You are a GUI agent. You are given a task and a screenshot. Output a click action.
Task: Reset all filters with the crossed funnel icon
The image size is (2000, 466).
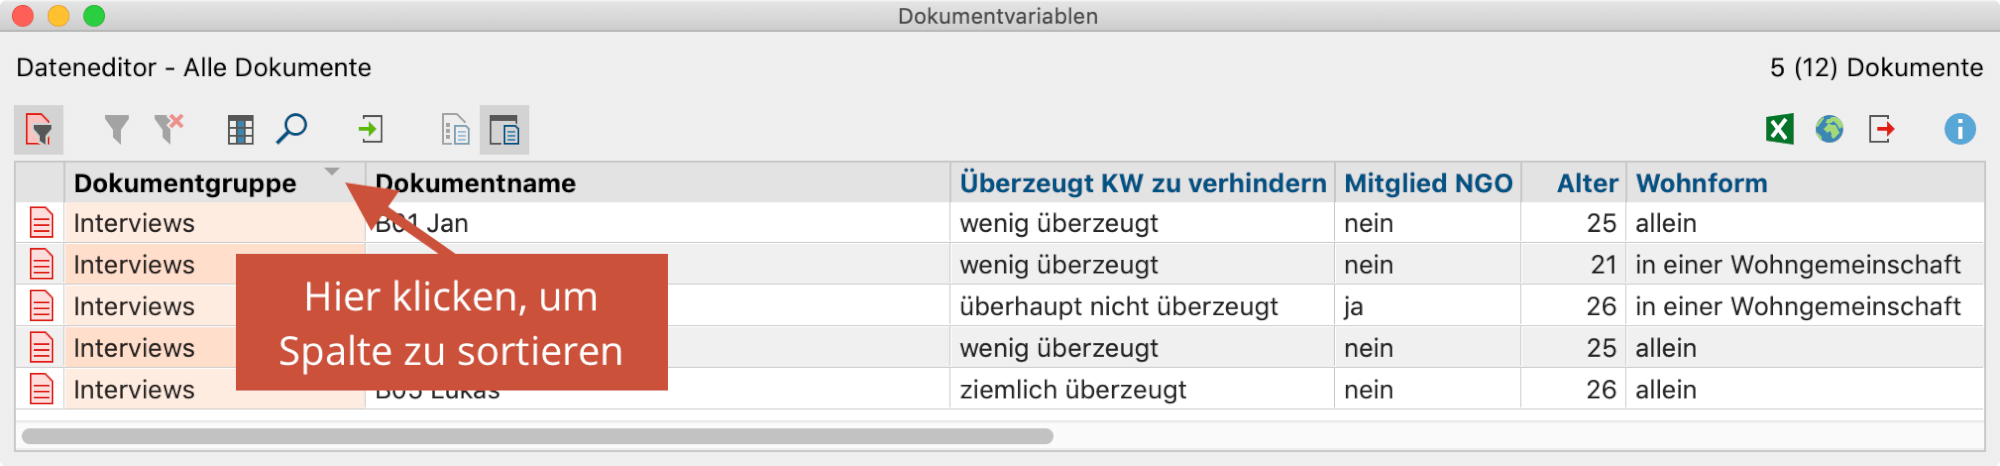169,129
